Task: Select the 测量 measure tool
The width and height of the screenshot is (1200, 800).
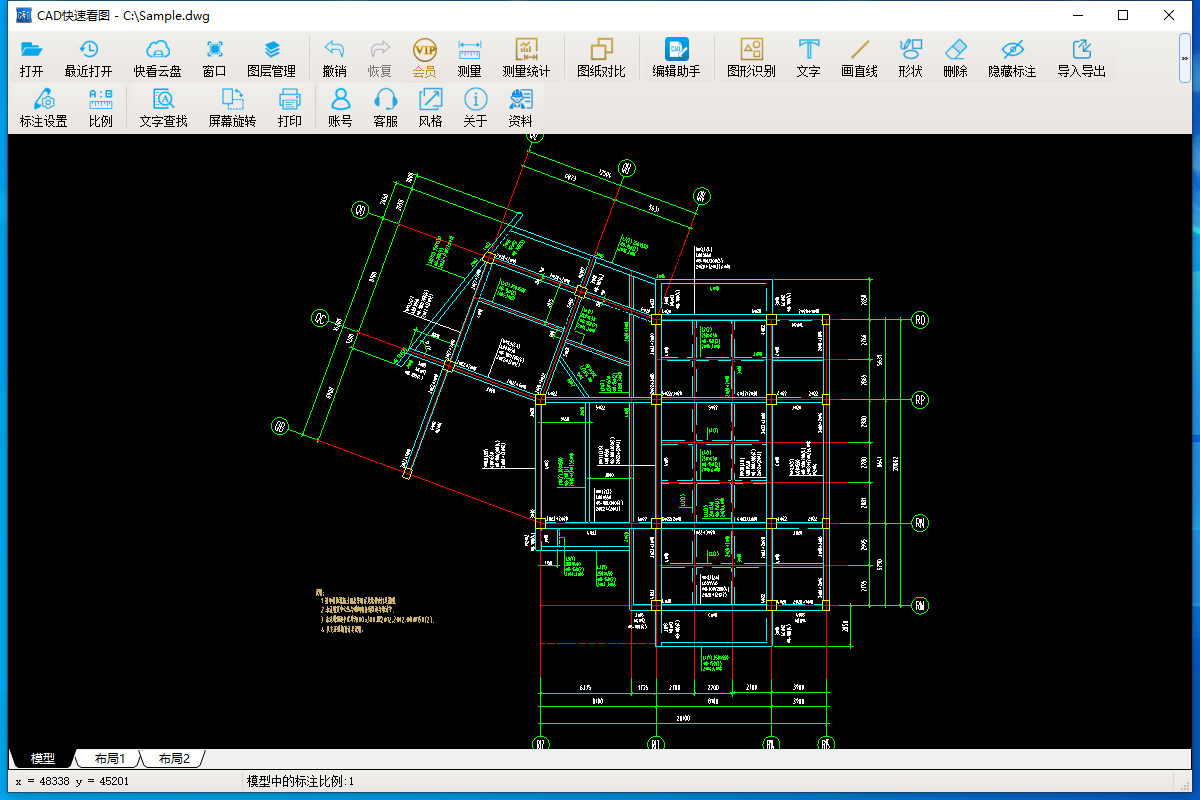Action: [470, 59]
